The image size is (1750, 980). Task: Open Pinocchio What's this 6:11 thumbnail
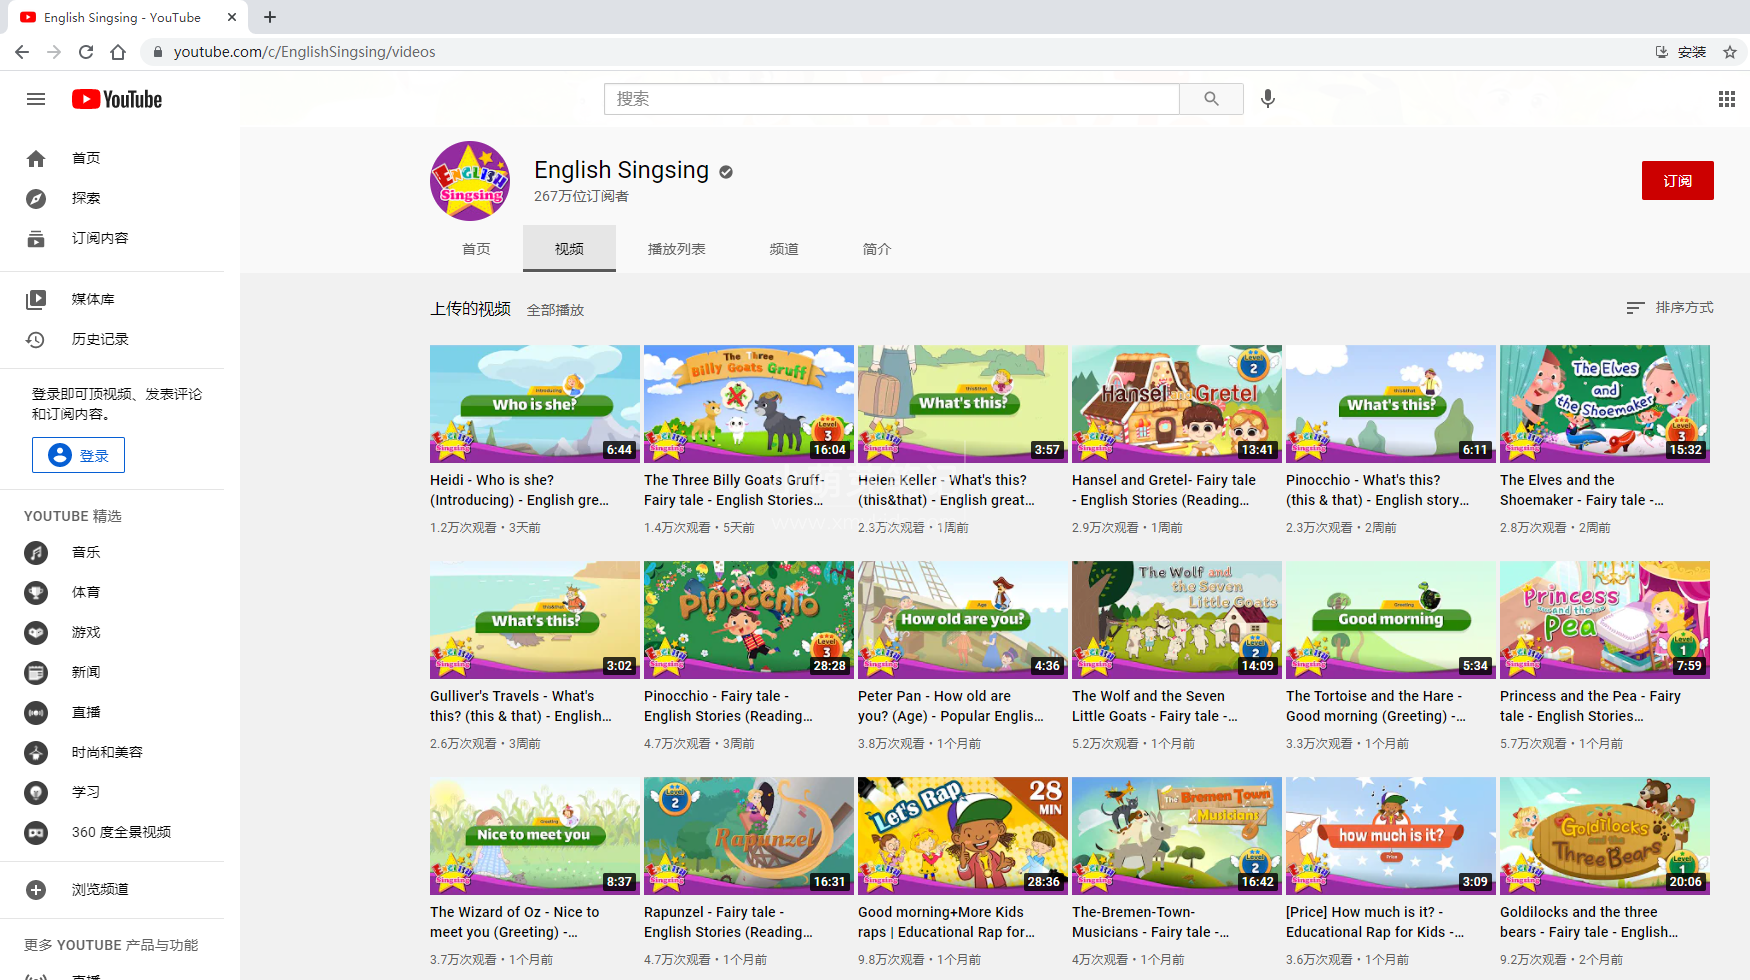tap(1391, 404)
